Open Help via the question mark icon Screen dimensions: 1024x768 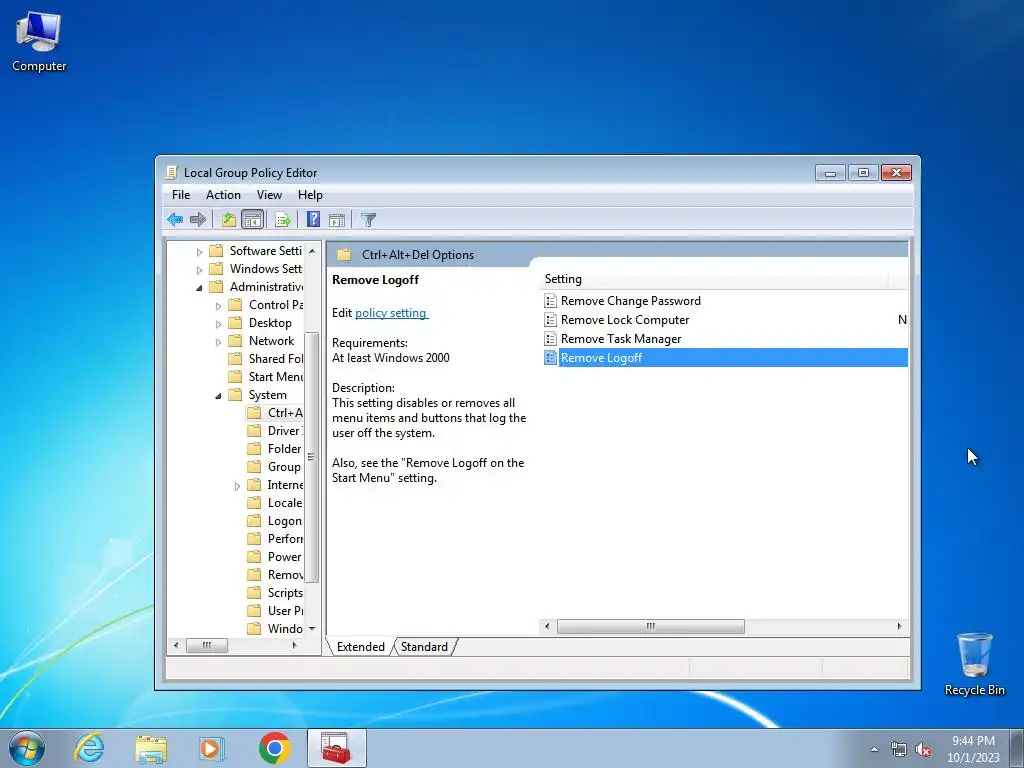(x=313, y=219)
